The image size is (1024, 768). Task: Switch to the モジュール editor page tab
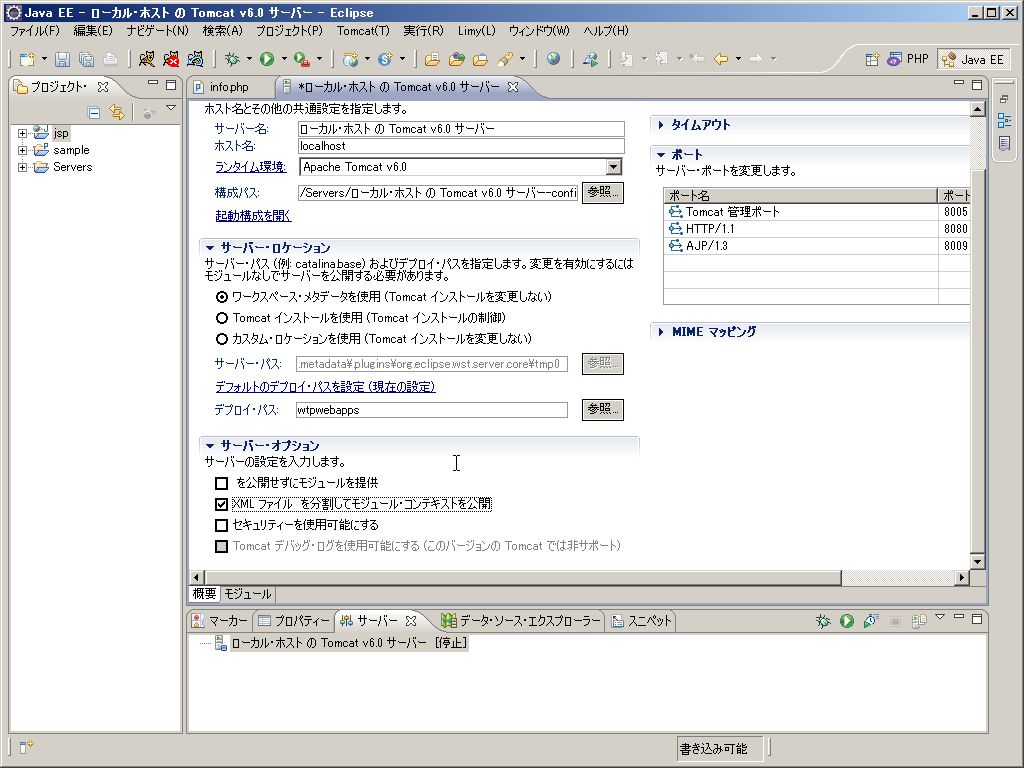(x=248, y=594)
